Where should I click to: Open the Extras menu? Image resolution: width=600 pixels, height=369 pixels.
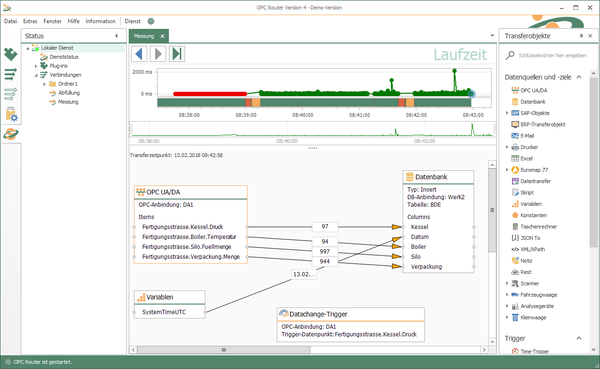click(30, 21)
